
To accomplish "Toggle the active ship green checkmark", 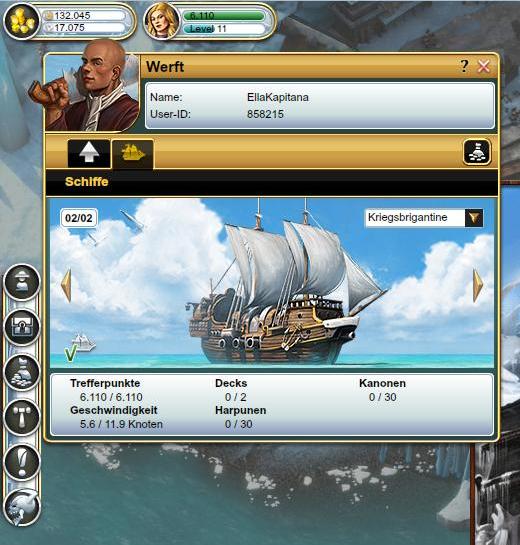I will pyautogui.click(x=71, y=354).
